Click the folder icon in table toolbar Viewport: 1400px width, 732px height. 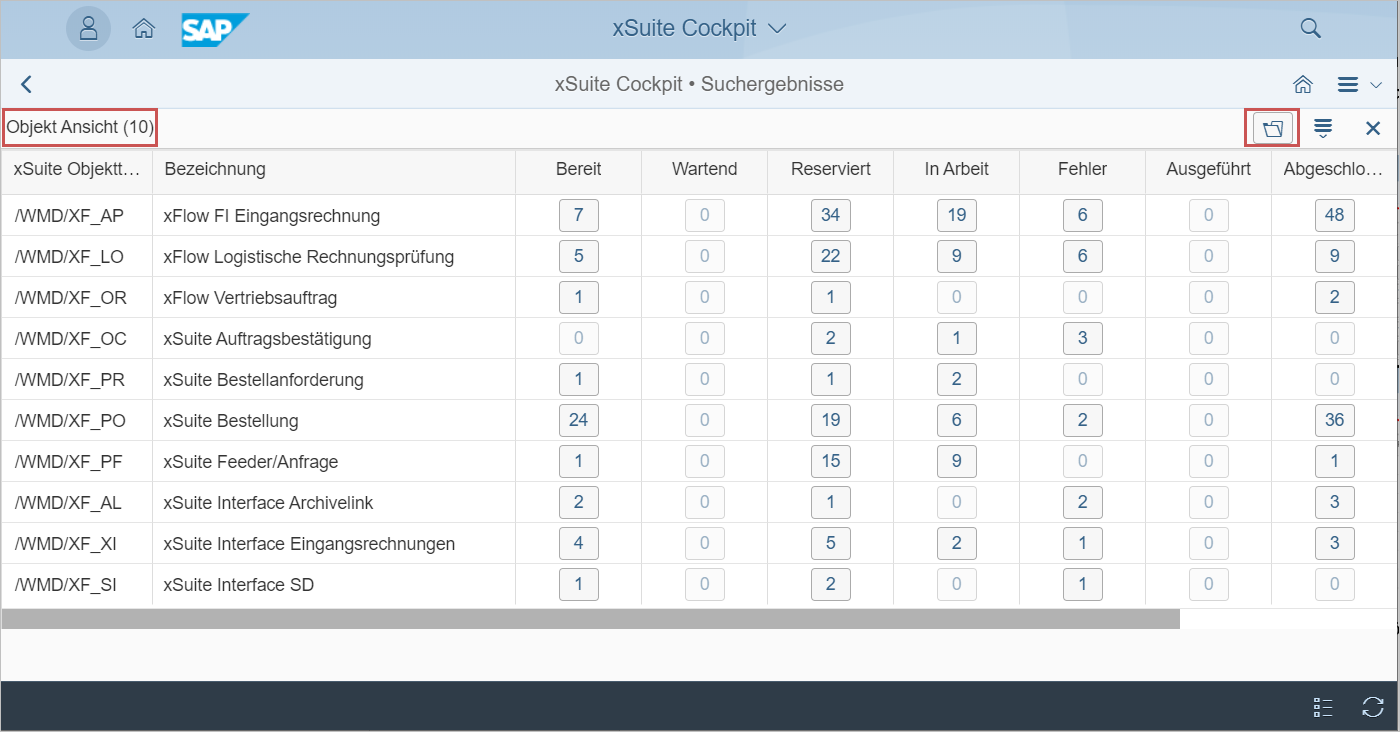click(1272, 128)
